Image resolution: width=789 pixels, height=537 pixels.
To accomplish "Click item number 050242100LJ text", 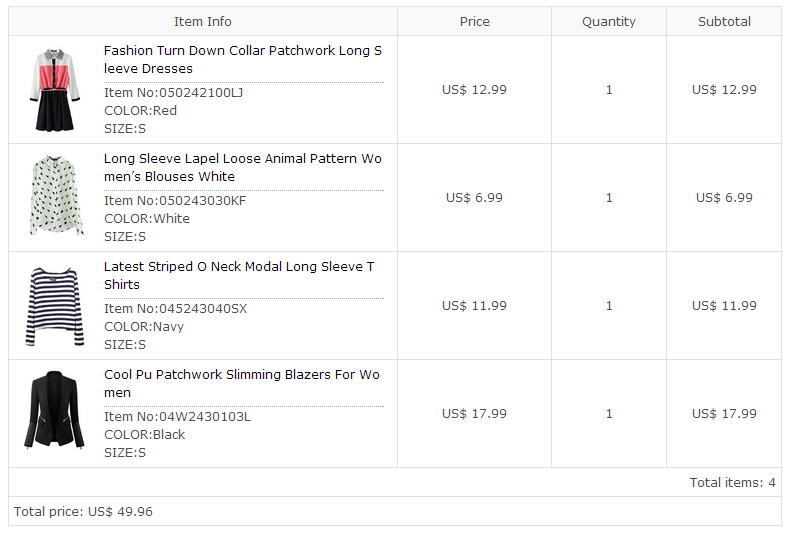I will (173, 93).
